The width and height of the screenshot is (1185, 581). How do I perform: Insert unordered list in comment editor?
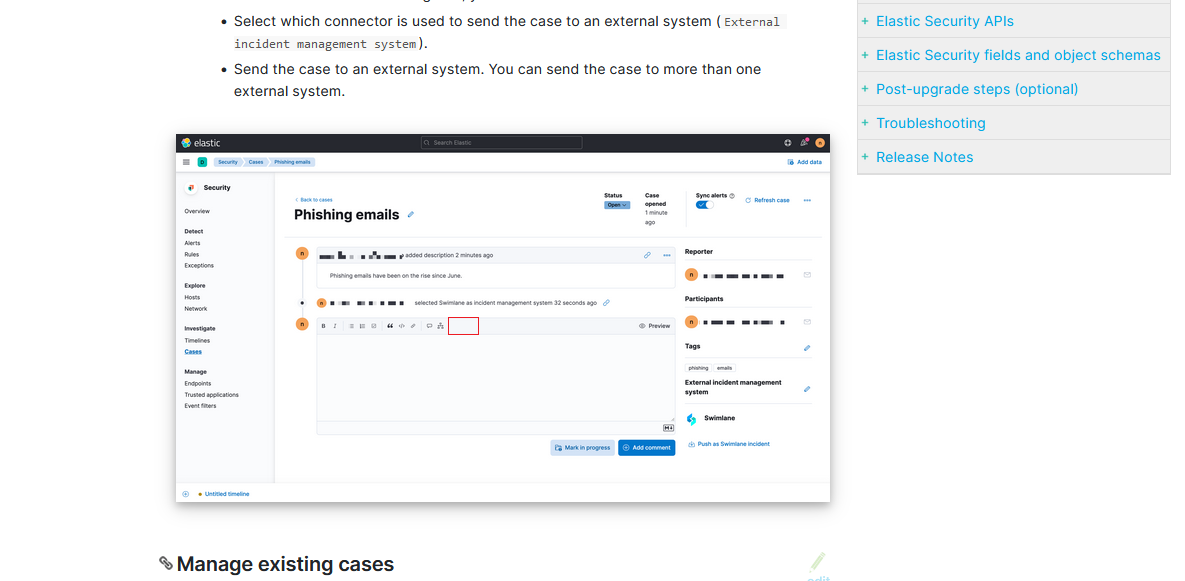(351, 326)
